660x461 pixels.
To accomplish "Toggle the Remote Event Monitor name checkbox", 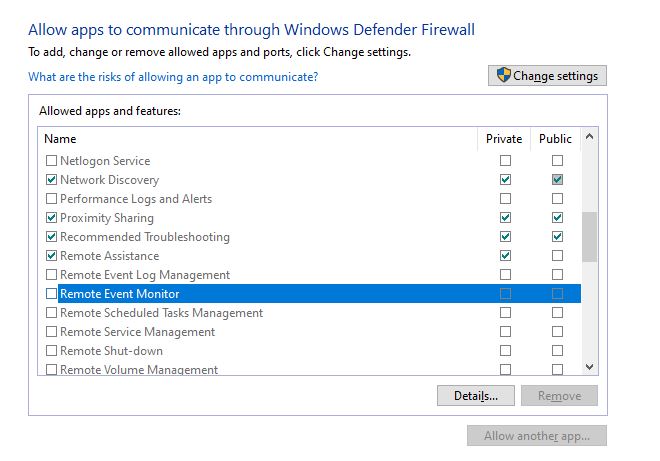I will pyautogui.click(x=51, y=293).
